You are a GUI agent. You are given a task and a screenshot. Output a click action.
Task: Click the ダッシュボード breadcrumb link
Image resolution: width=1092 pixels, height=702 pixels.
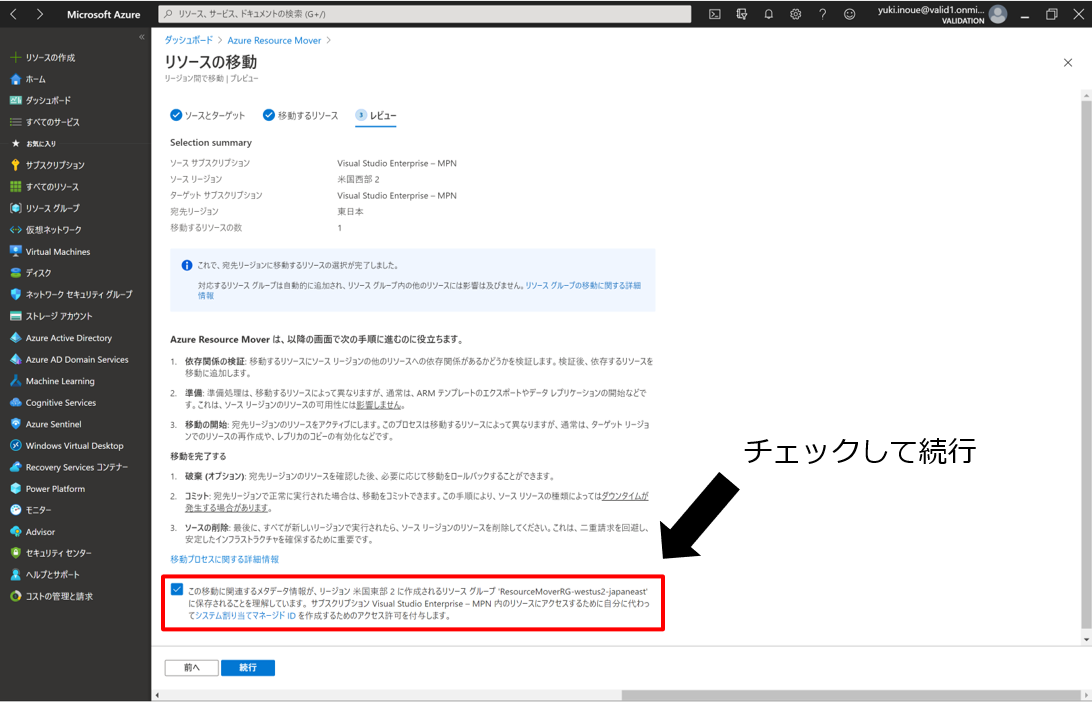(189, 40)
